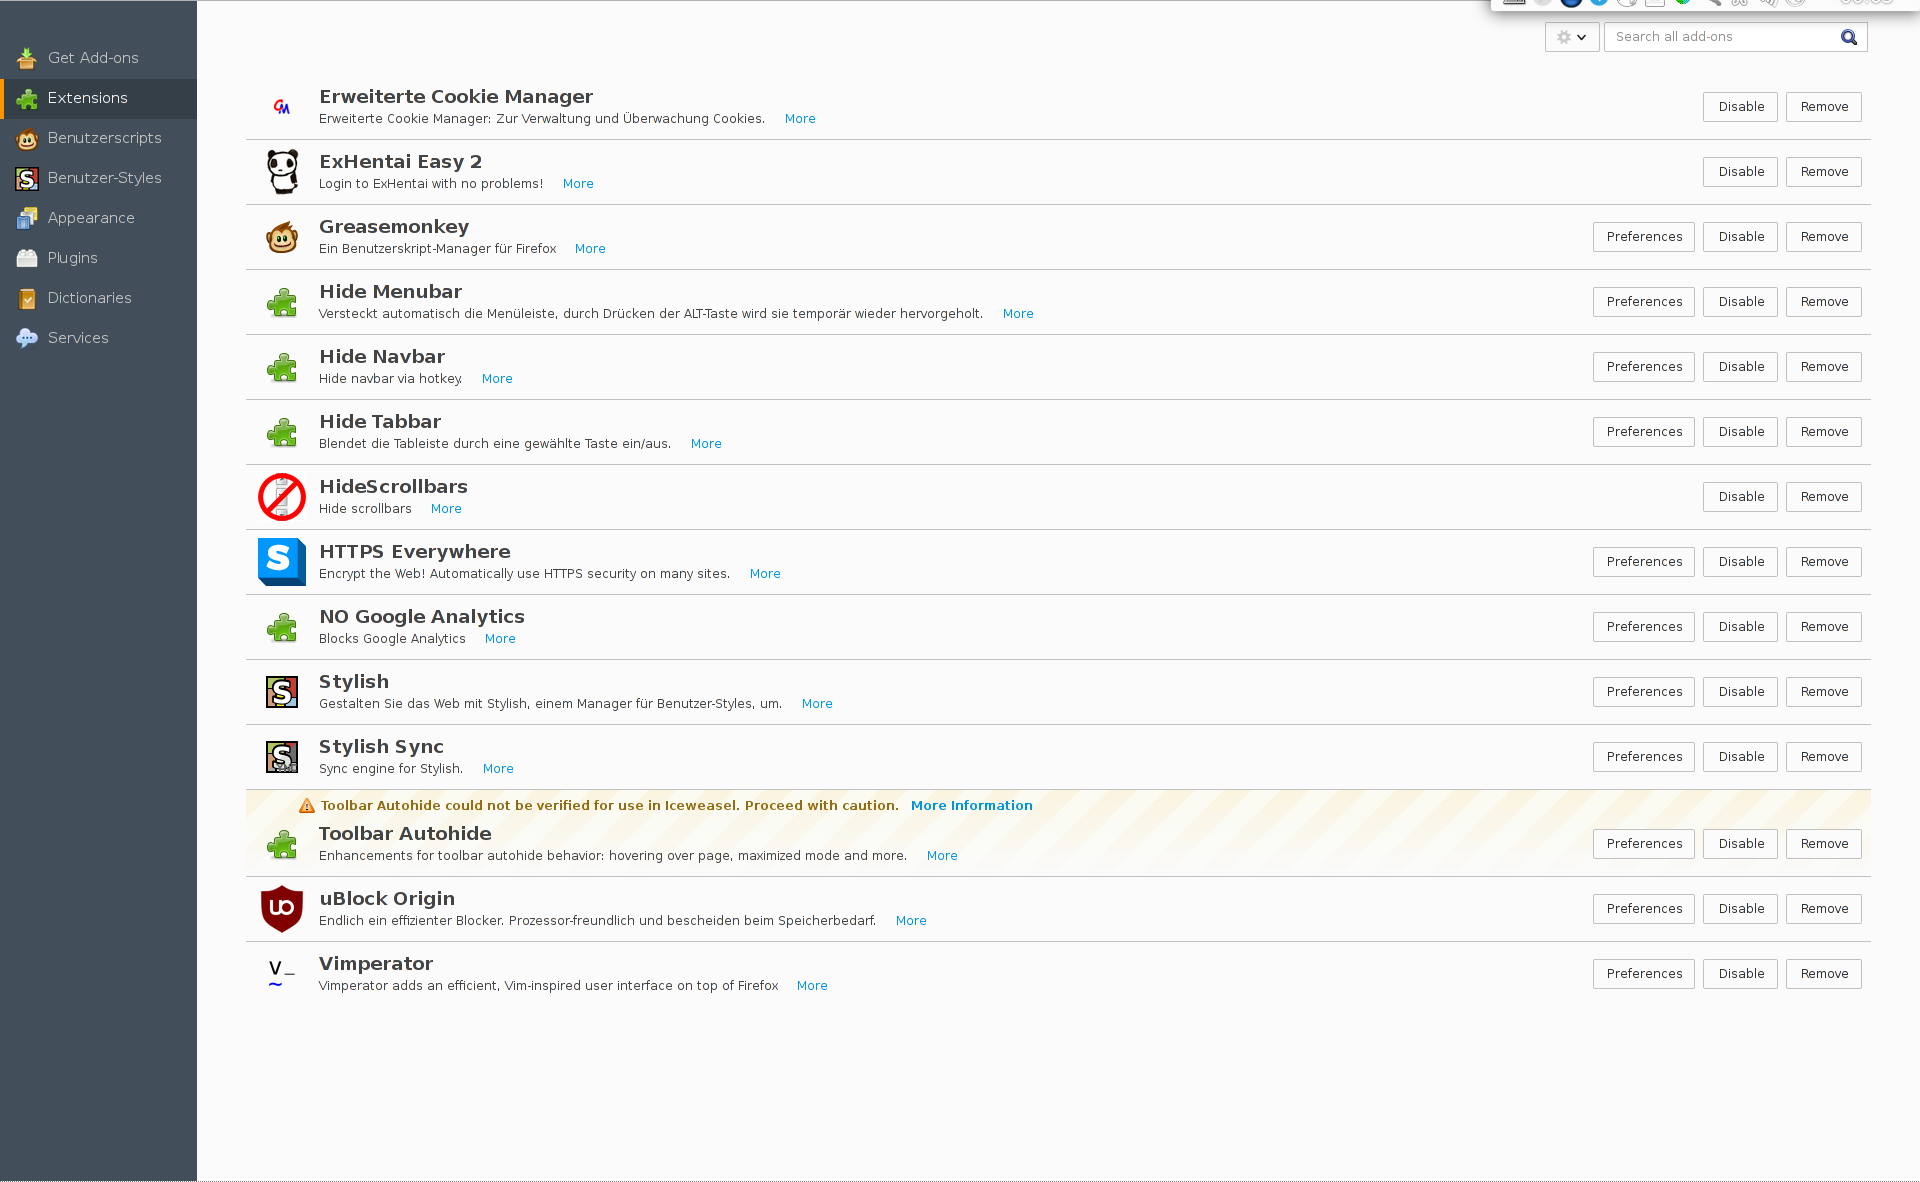This screenshot has width=1920, height=1182.
Task: Select the NO Google Analytics title text
Action: point(422,617)
